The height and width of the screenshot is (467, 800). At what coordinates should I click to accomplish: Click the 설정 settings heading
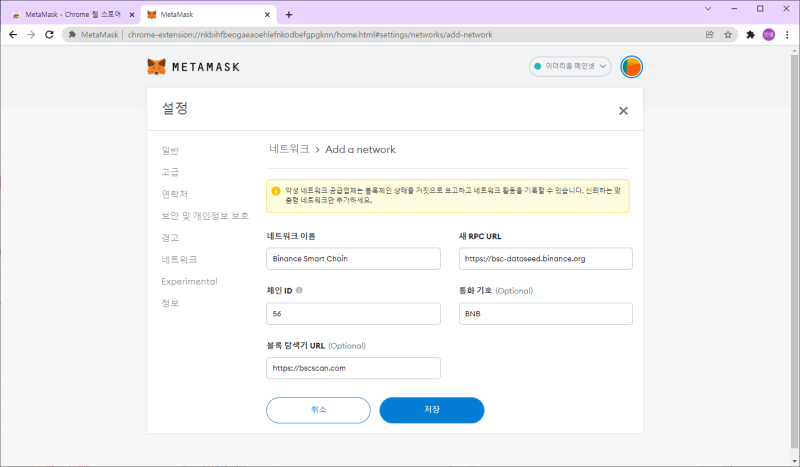174,108
